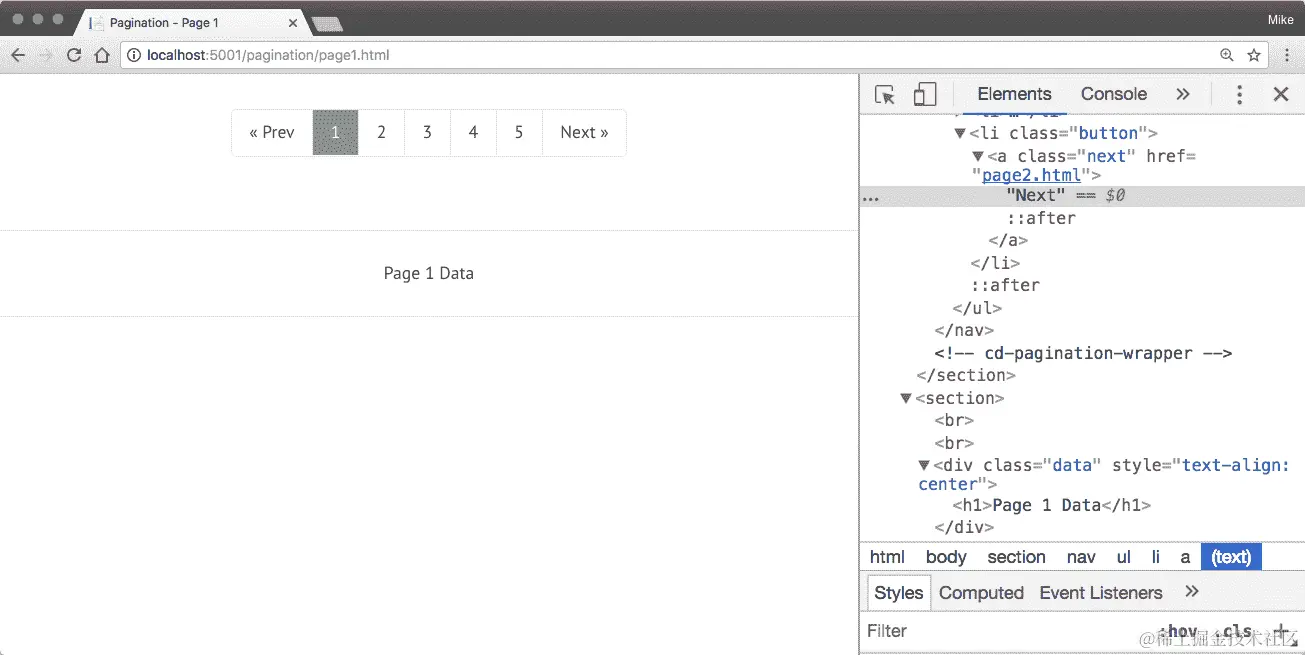Screen dimensions: 1305x655
Task: Switch to the Console tab
Action: click(x=1113, y=94)
